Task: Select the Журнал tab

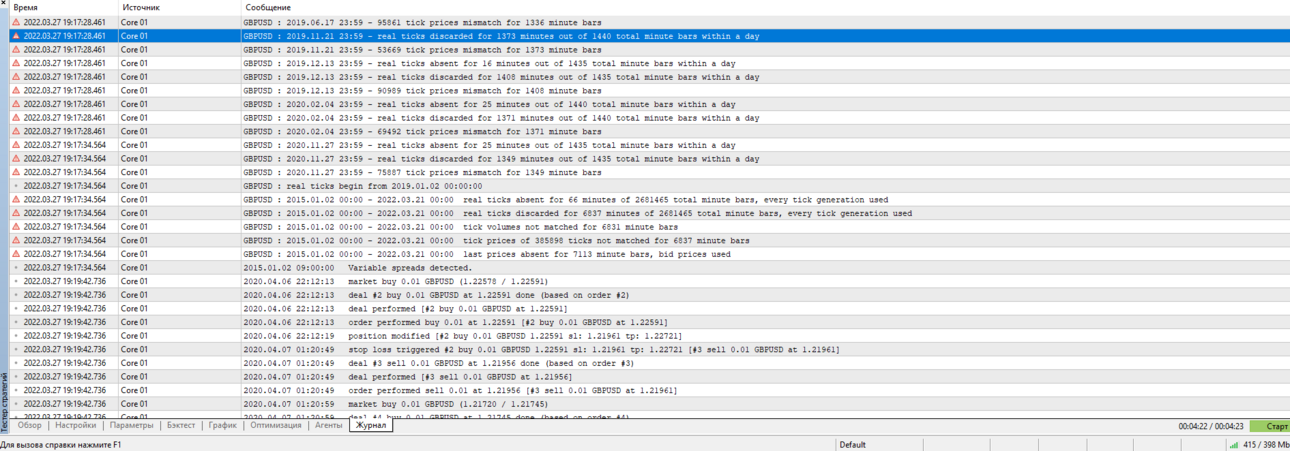Action: 371,425
